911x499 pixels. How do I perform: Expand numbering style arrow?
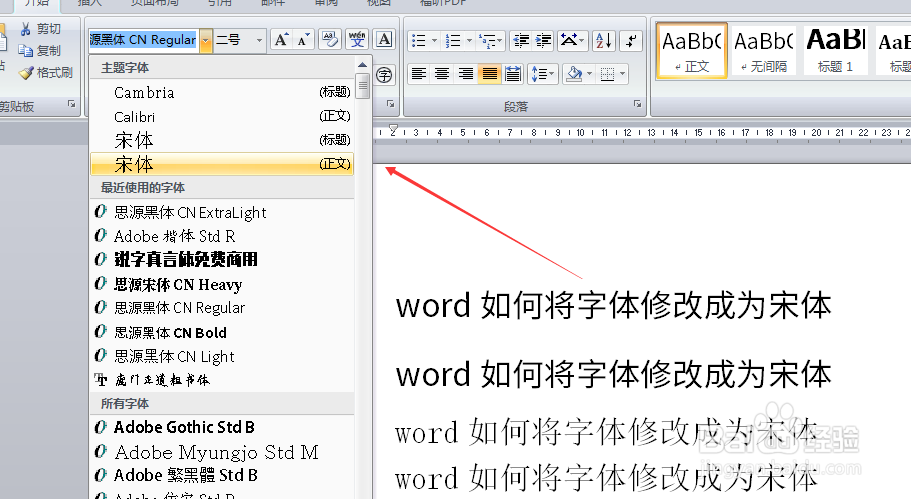pos(469,41)
